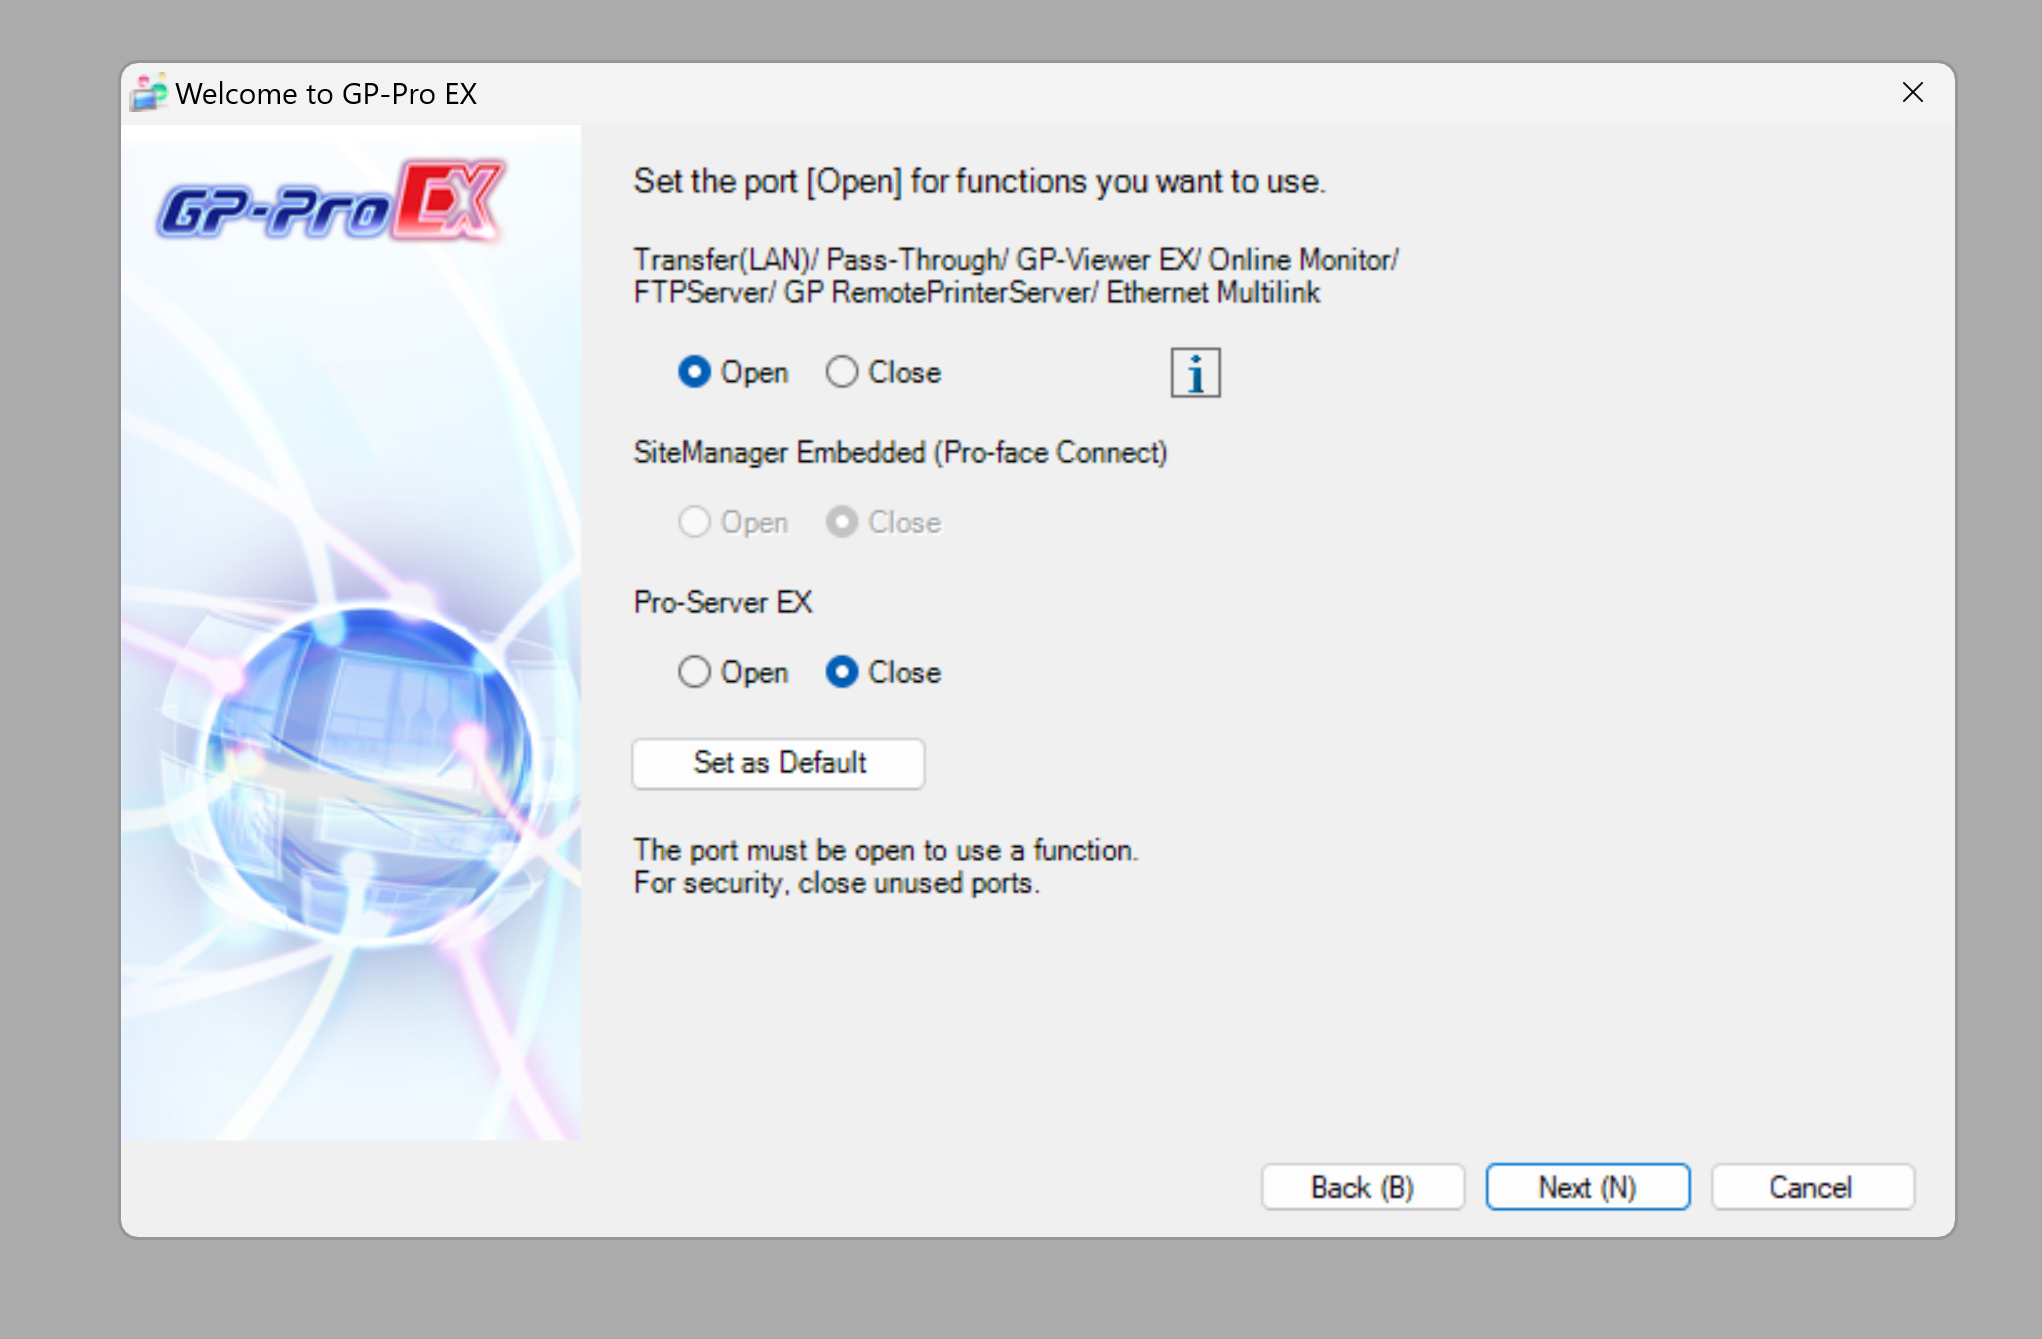Select Close under SiteManager Embedded
The height and width of the screenshot is (1339, 2042).
(842, 522)
